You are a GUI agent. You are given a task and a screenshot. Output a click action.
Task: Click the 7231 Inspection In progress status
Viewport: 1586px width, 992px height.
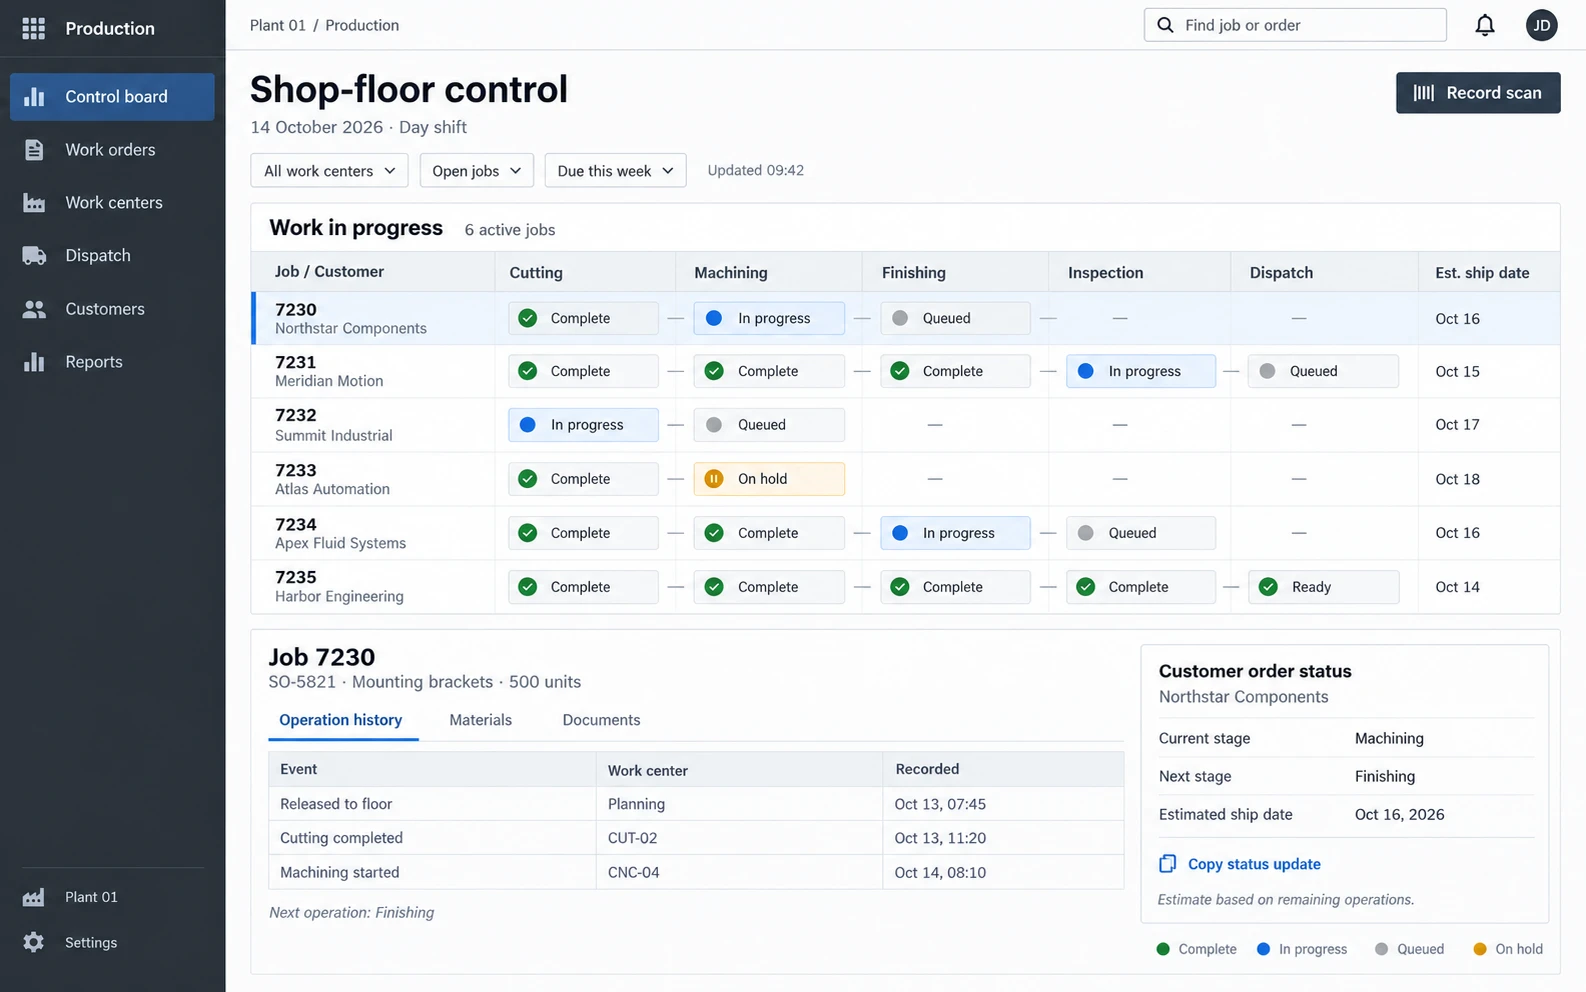coord(1141,371)
